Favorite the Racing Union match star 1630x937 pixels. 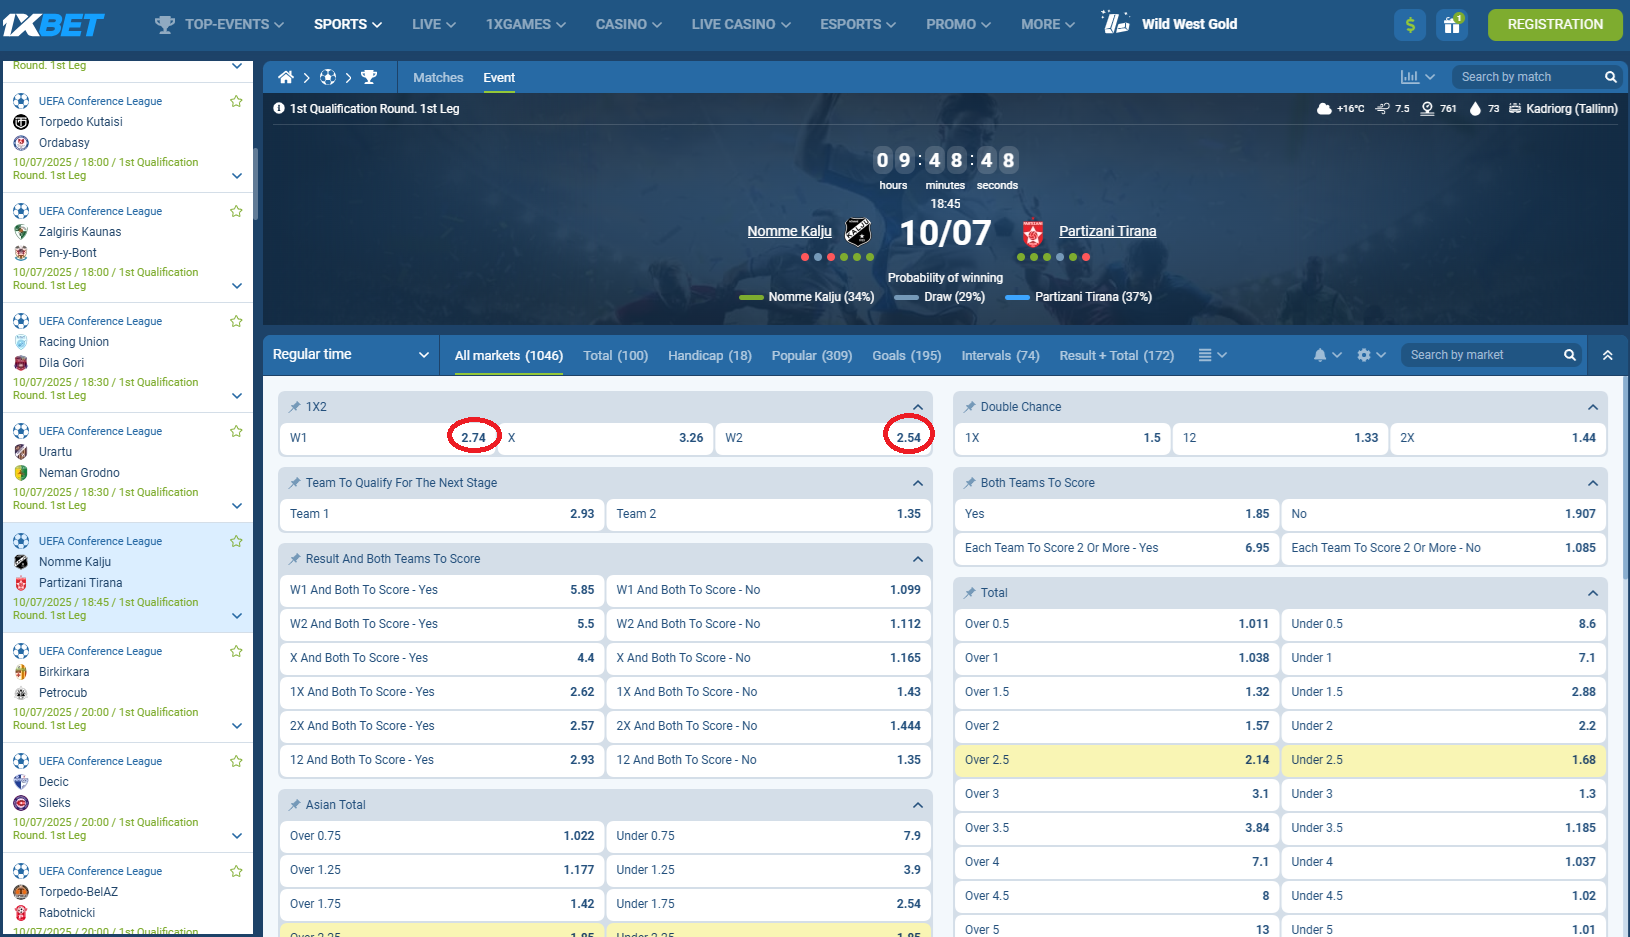(x=236, y=321)
